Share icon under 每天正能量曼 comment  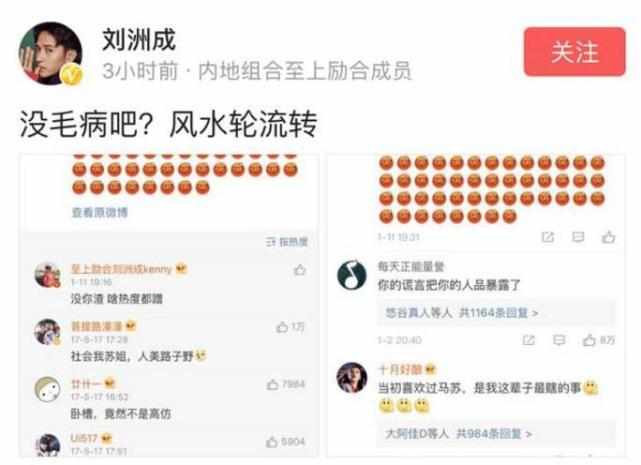529,340
